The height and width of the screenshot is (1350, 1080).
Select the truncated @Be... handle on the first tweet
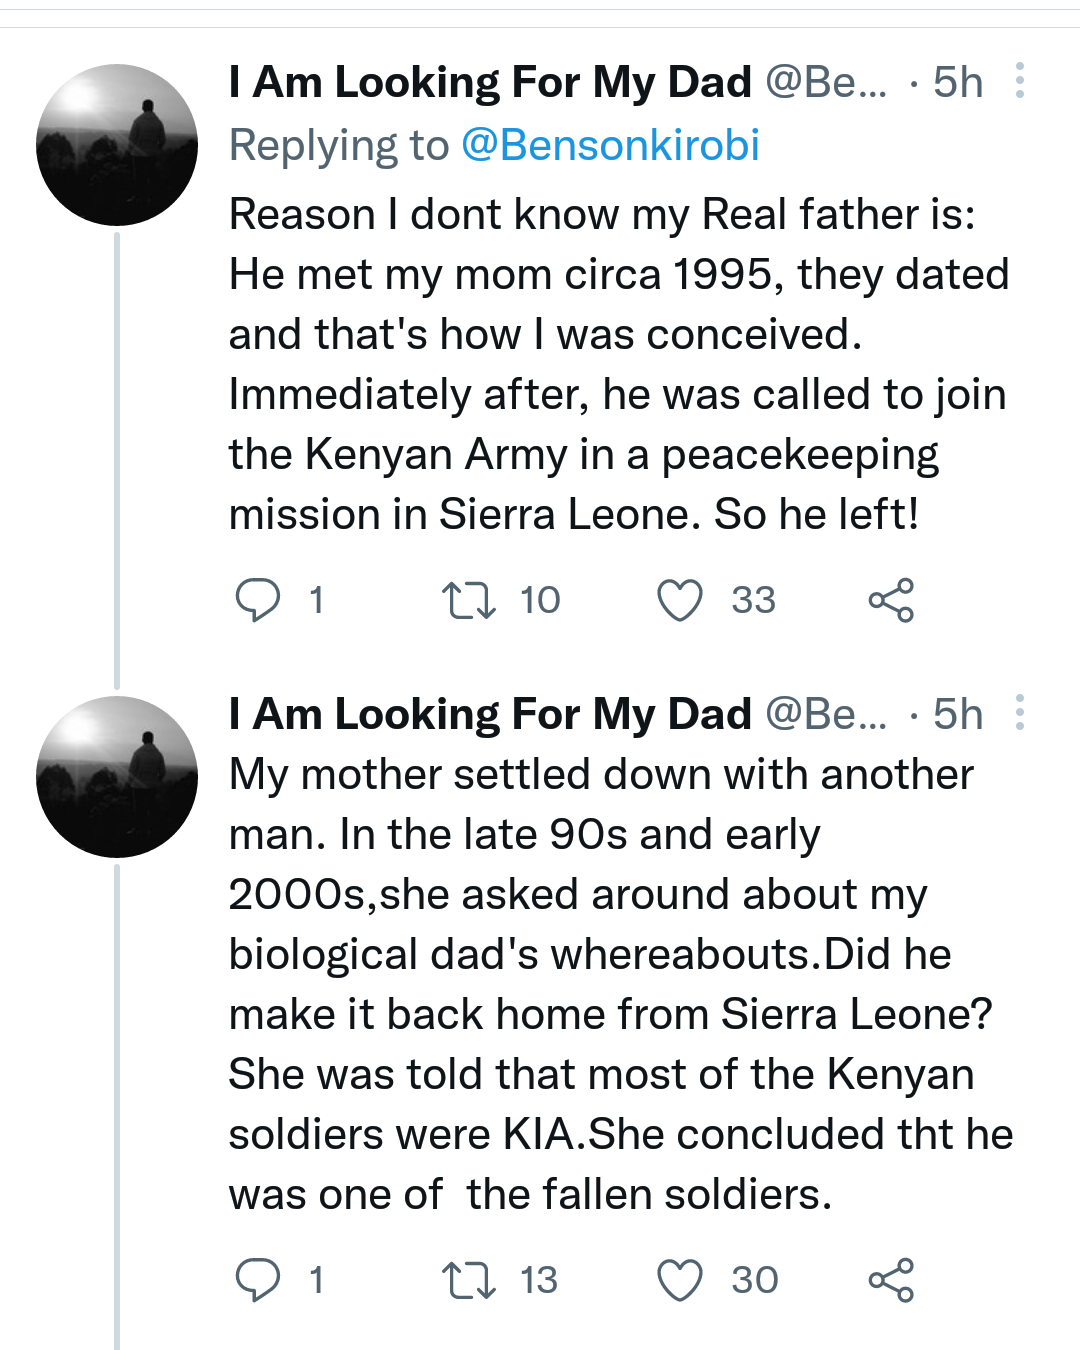tap(826, 82)
